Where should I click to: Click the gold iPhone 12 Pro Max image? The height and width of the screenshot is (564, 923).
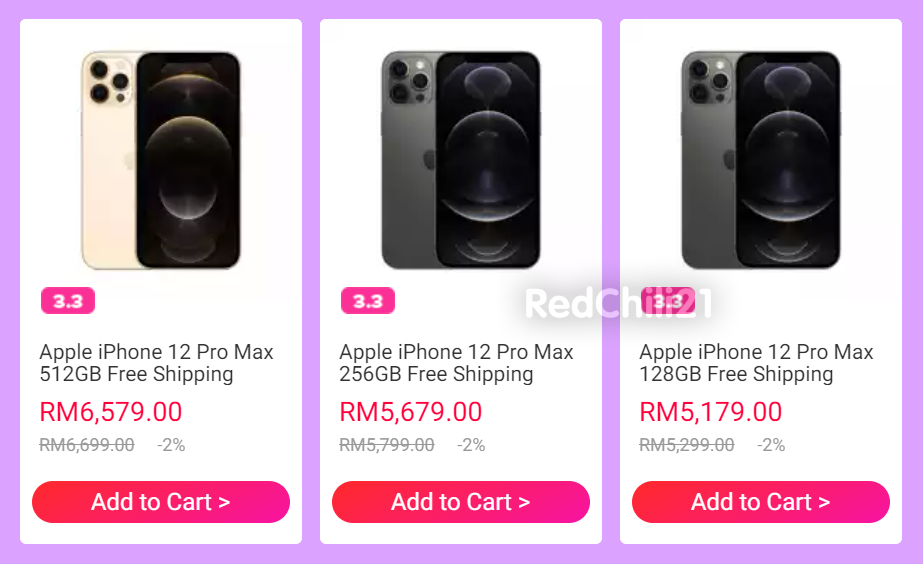[161, 160]
